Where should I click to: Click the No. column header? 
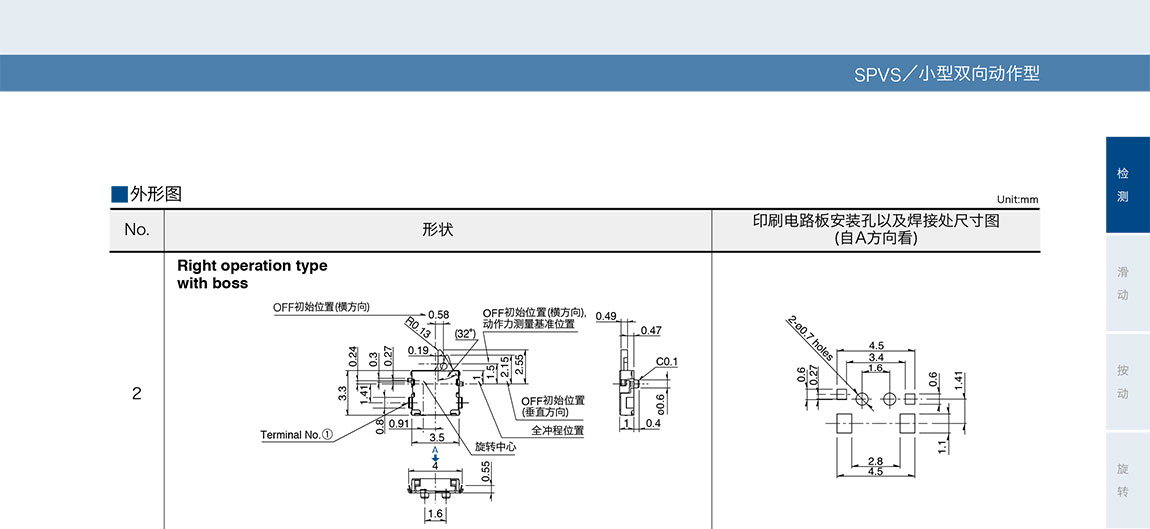point(137,230)
